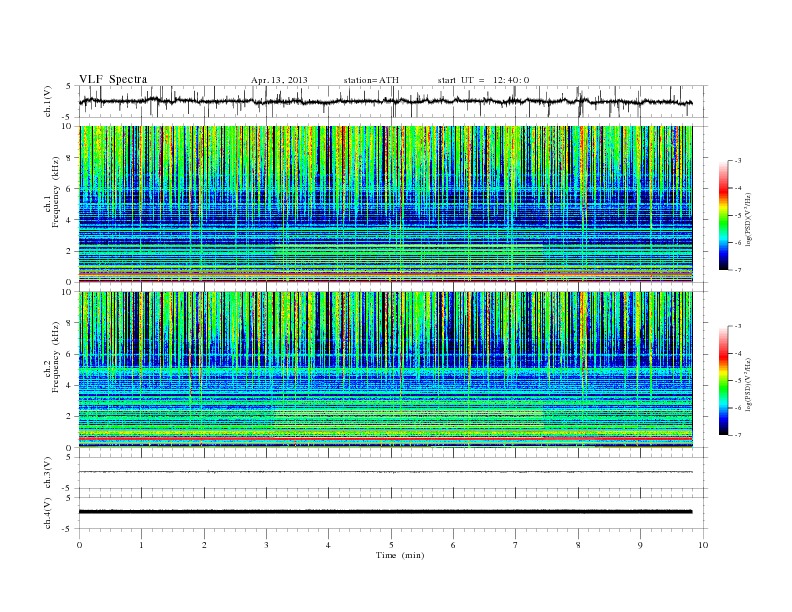Click the ch.1 spectrogram color scale bar
This screenshot has width=792, height=612.
point(724,215)
